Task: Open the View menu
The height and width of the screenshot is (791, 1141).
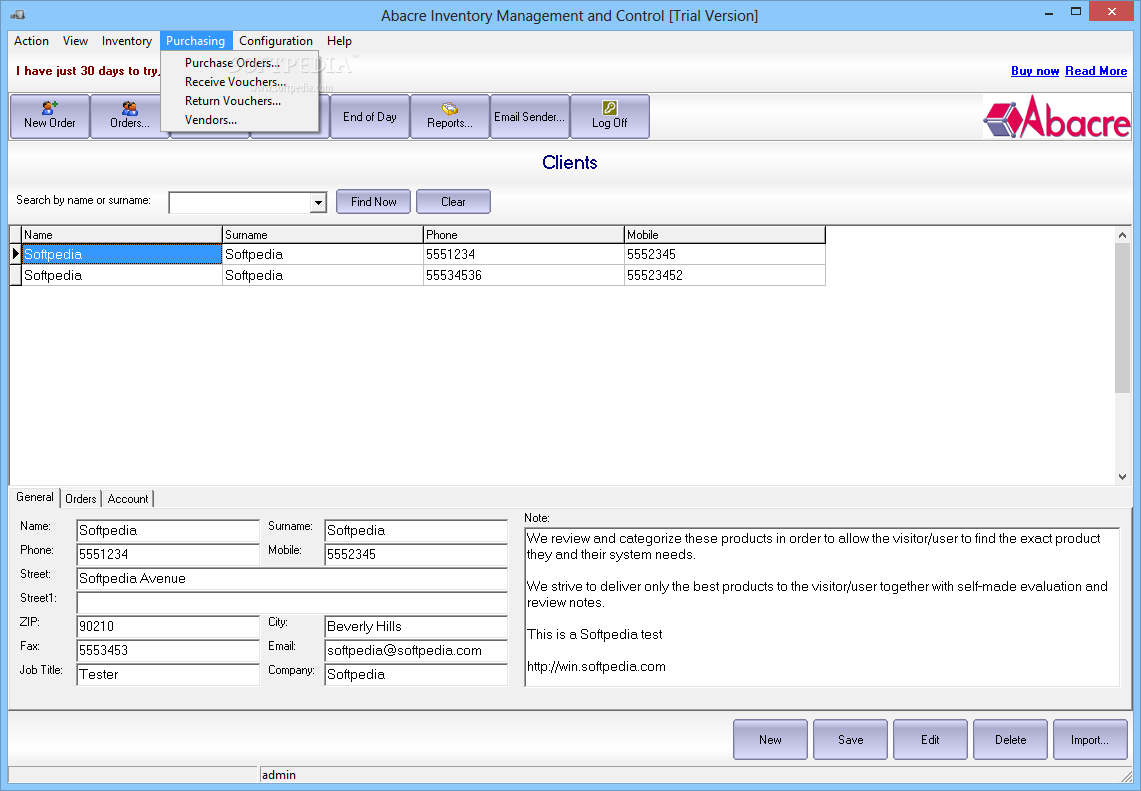Action: (75, 41)
